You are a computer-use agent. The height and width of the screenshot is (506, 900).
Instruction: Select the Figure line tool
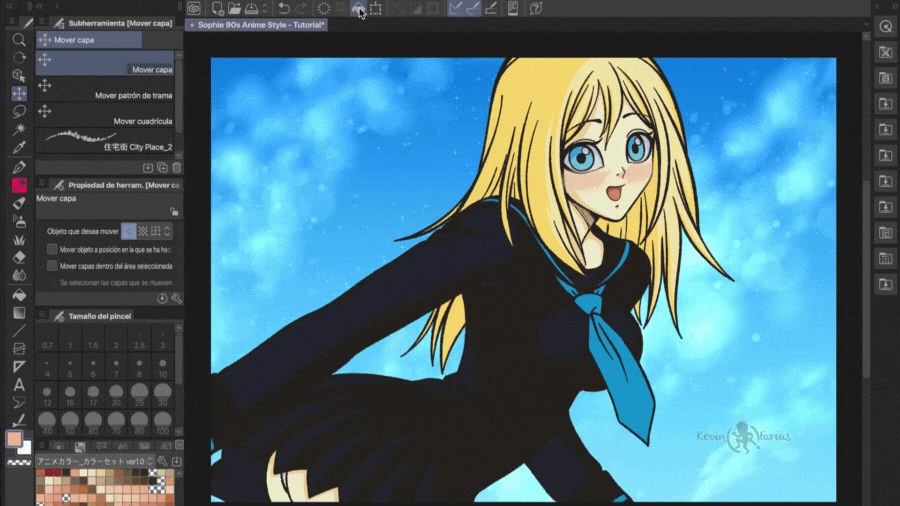click(x=19, y=330)
